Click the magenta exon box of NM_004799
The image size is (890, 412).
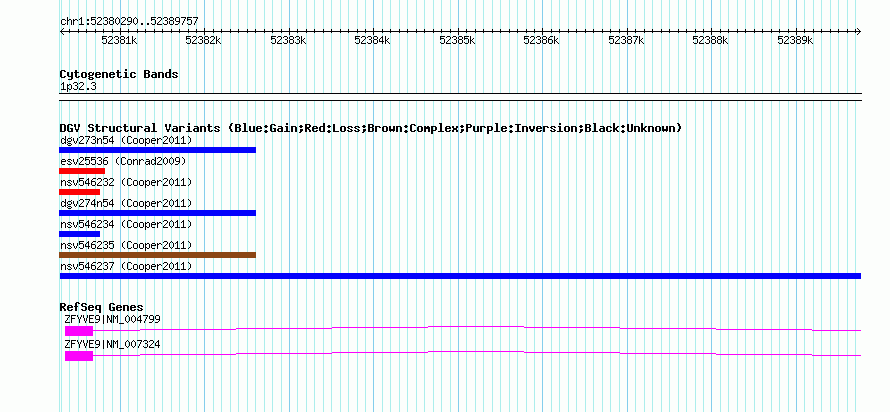click(79, 330)
